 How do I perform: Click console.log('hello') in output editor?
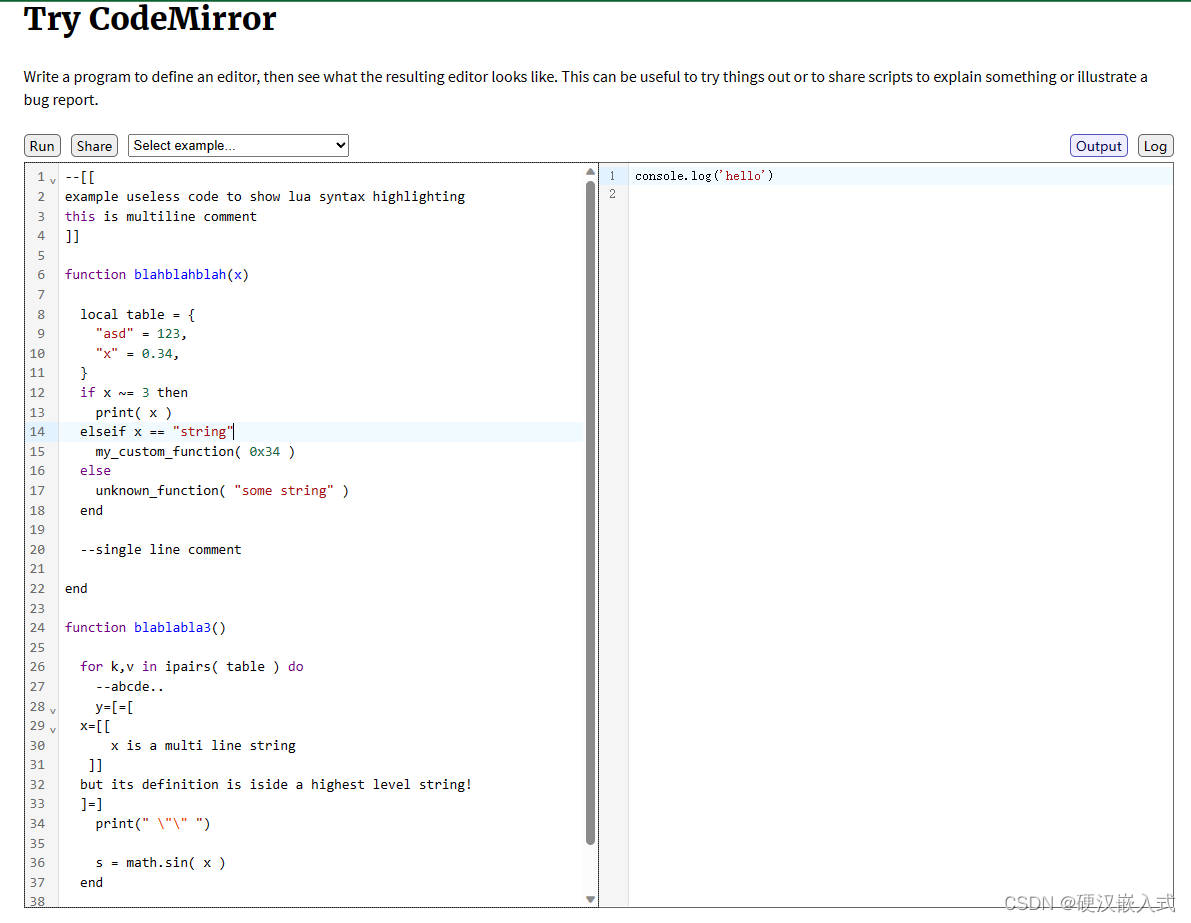coord(703,175)
